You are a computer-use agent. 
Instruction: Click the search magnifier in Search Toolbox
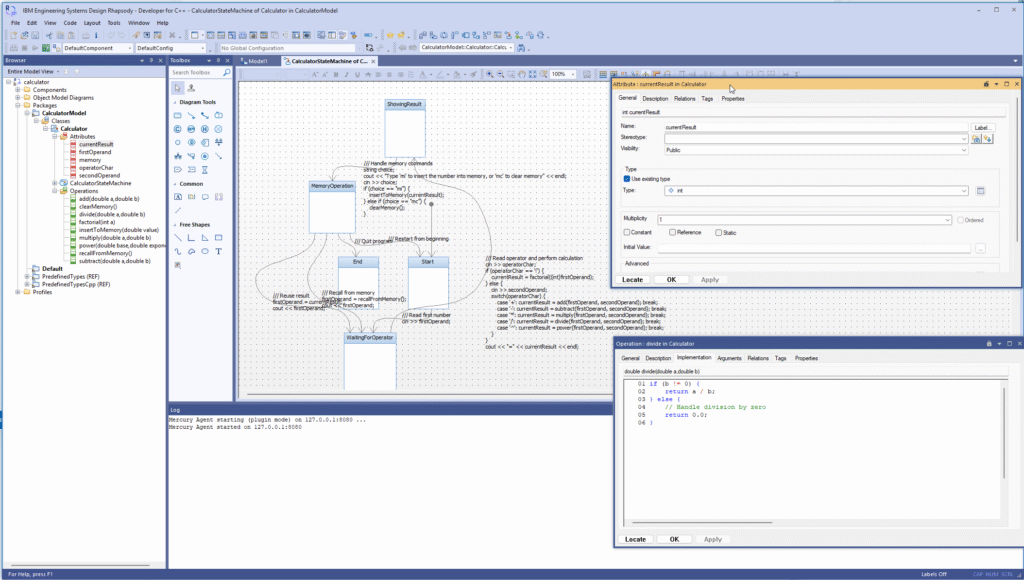click(x=227, y=72)
